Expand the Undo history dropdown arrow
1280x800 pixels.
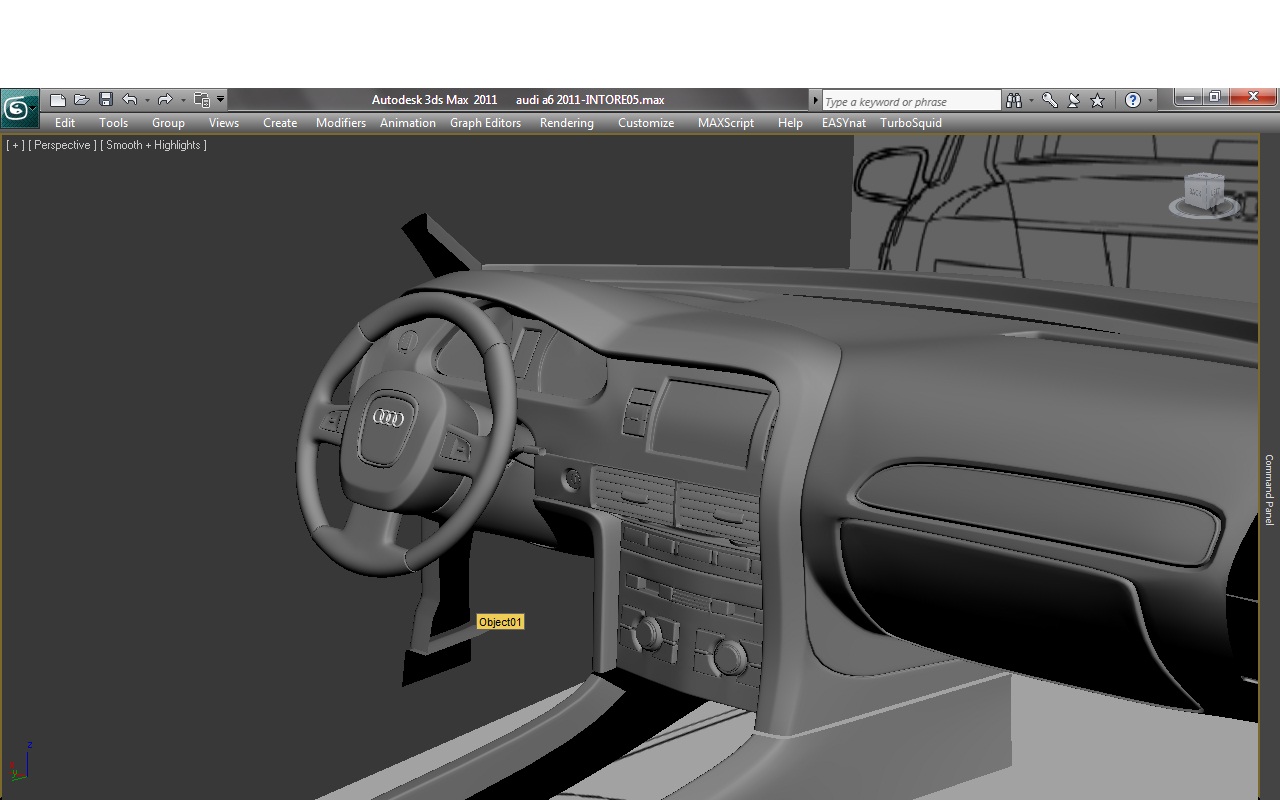click(x=147, y=100)
